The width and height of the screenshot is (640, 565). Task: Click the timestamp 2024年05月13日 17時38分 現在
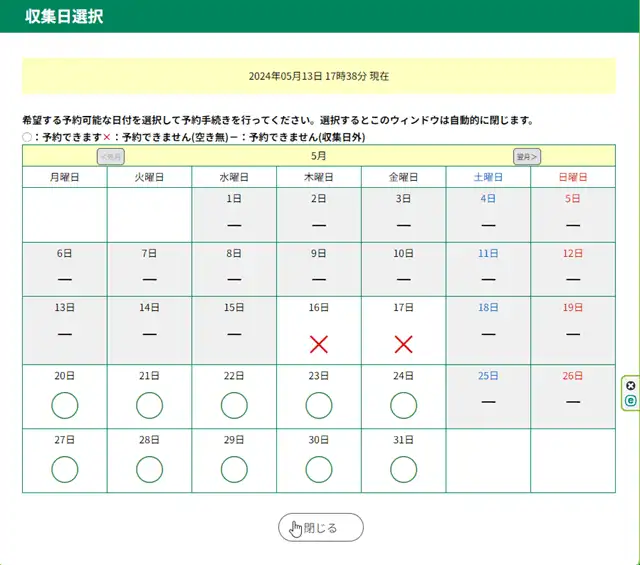[319, 76]
